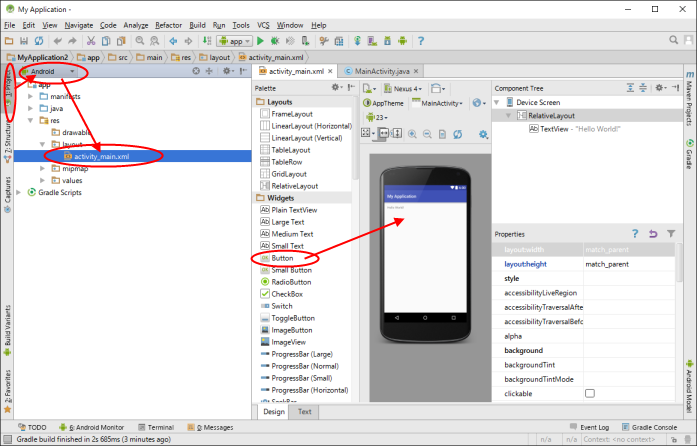
Task: Expand the java folder
Action: 30,108
